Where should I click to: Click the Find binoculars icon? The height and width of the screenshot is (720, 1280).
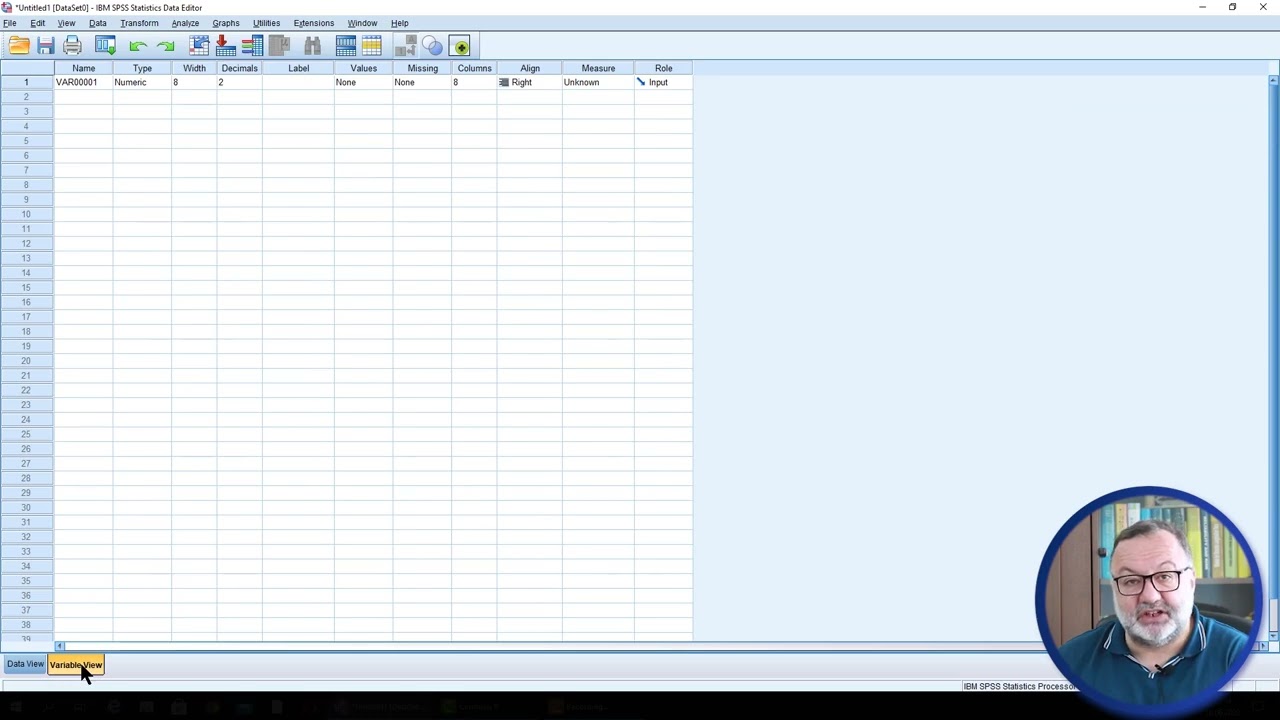pyautogui.click(x=312, y=46)
